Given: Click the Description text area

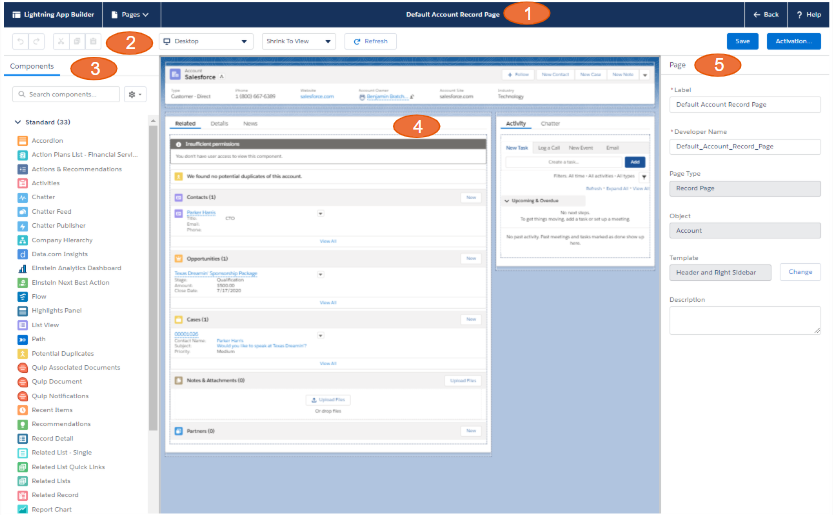Looking at the screenshot, I should [745, 320].
